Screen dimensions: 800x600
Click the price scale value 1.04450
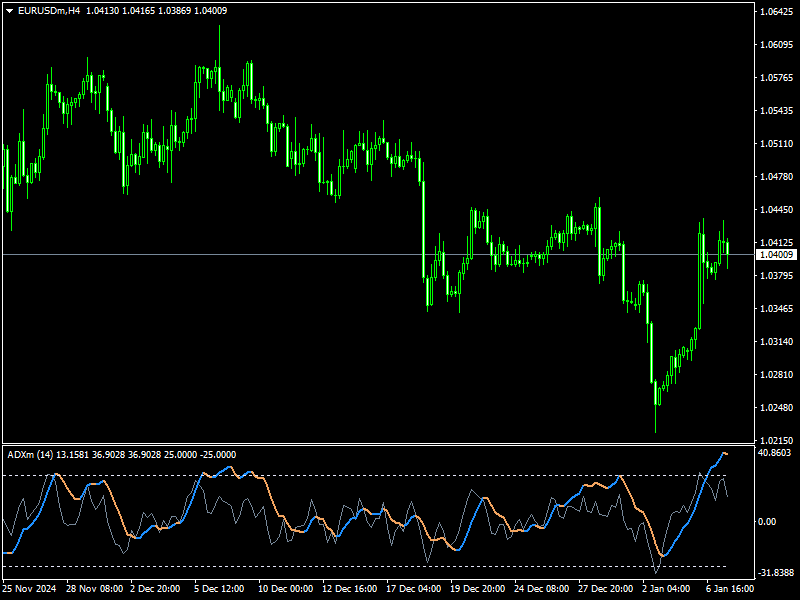click(777, 210)
